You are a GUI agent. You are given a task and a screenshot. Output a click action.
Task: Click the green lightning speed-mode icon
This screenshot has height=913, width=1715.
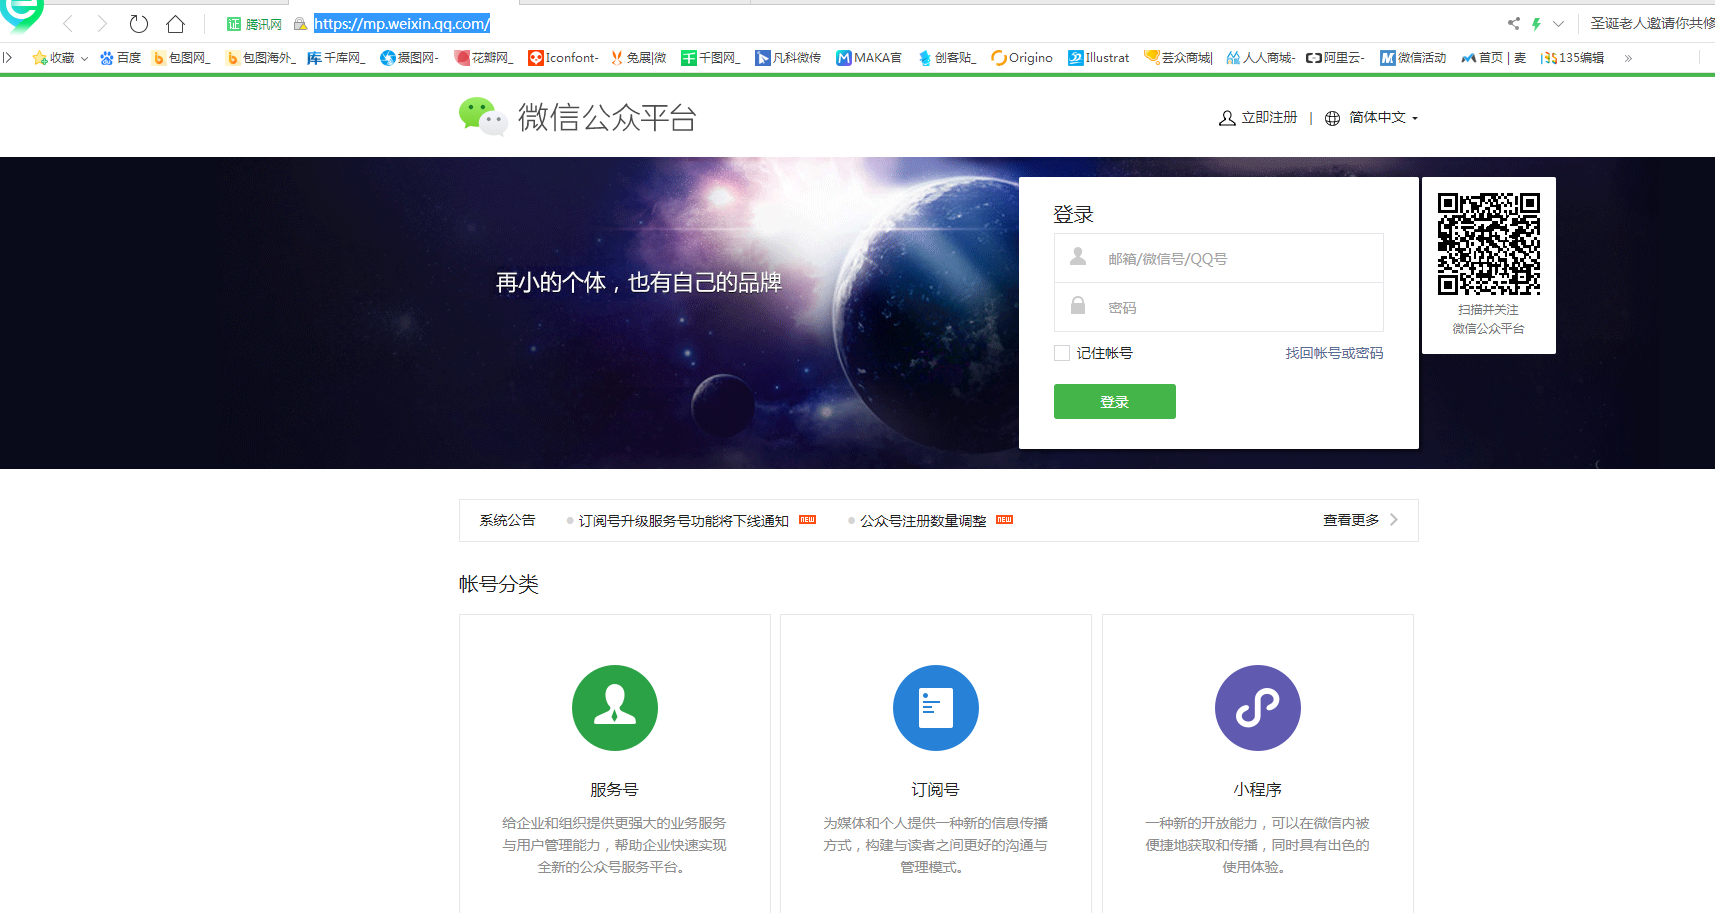[1536, 23]
